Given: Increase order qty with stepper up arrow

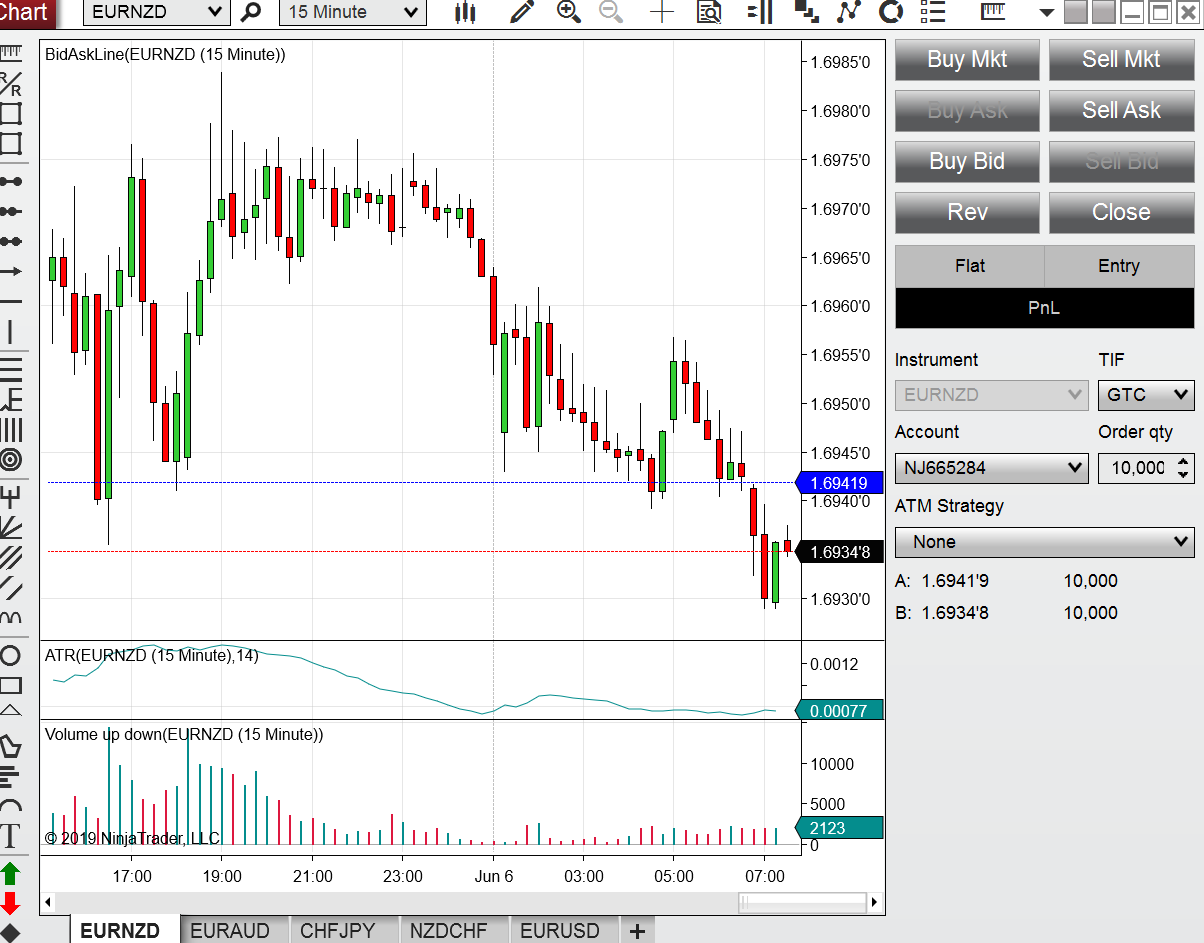Looking at the screenshot, I should pyautogui.click(x=1184, y=461).
